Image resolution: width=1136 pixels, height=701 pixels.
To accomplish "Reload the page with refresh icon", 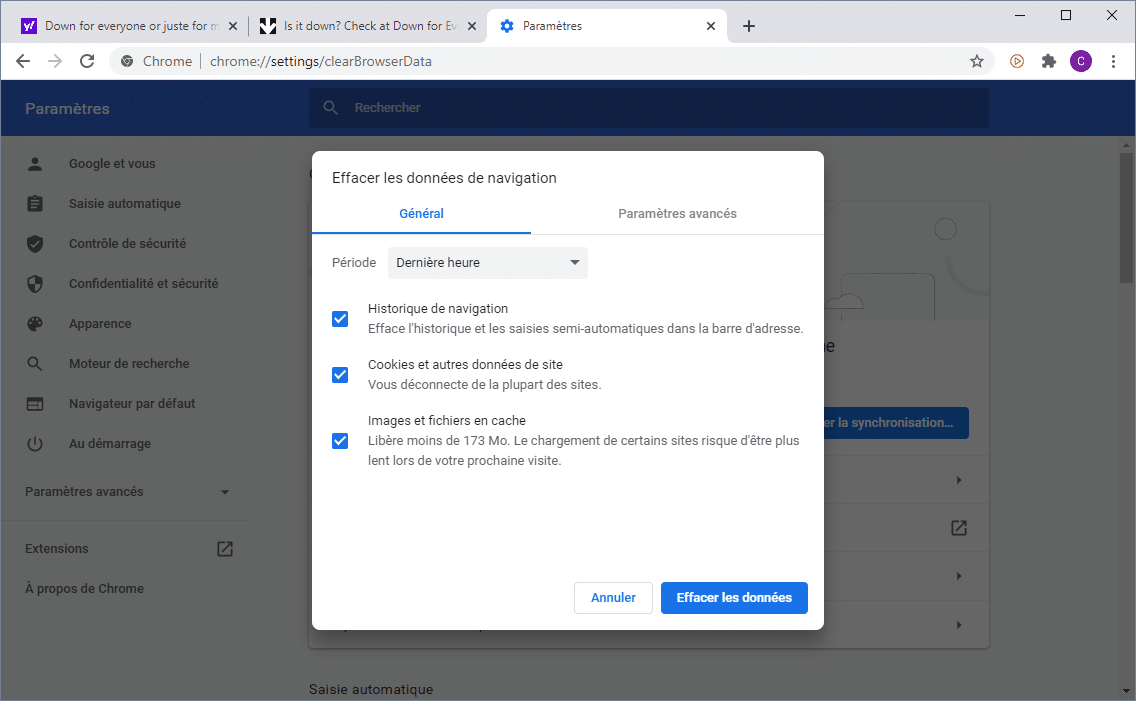I will [x=87, y=62].
